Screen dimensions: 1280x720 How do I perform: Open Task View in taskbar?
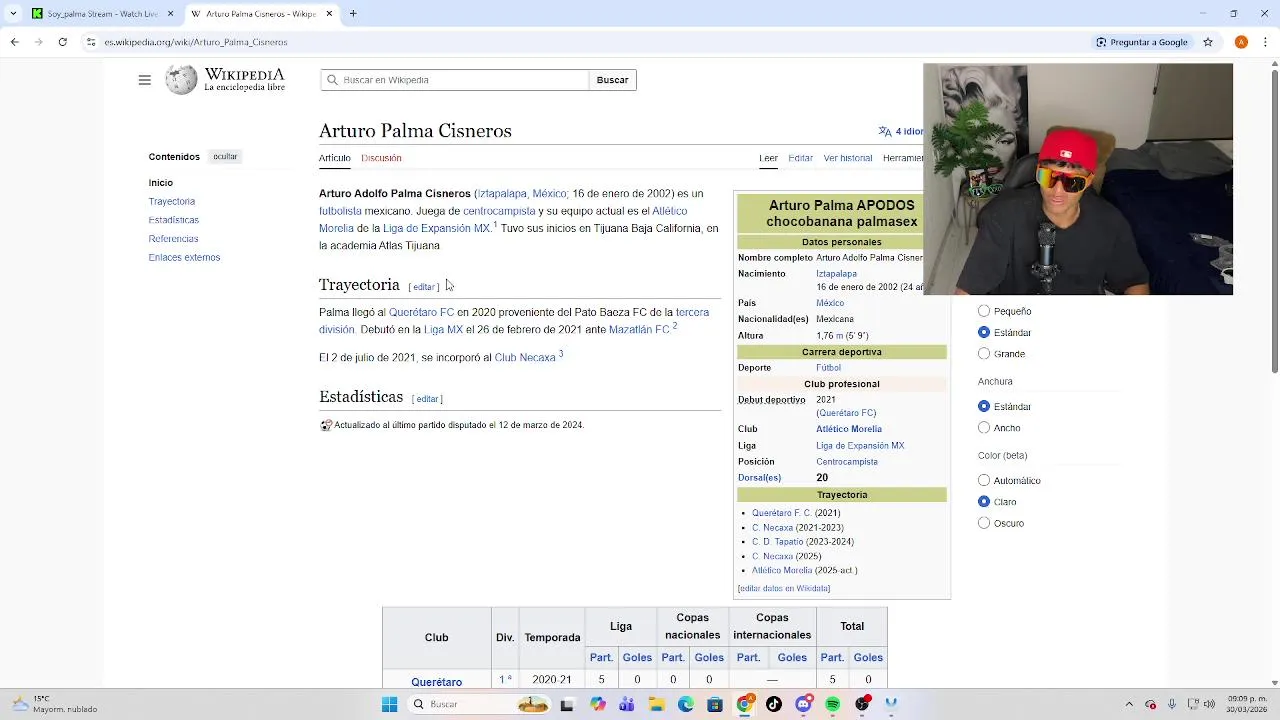coord(567,705)
